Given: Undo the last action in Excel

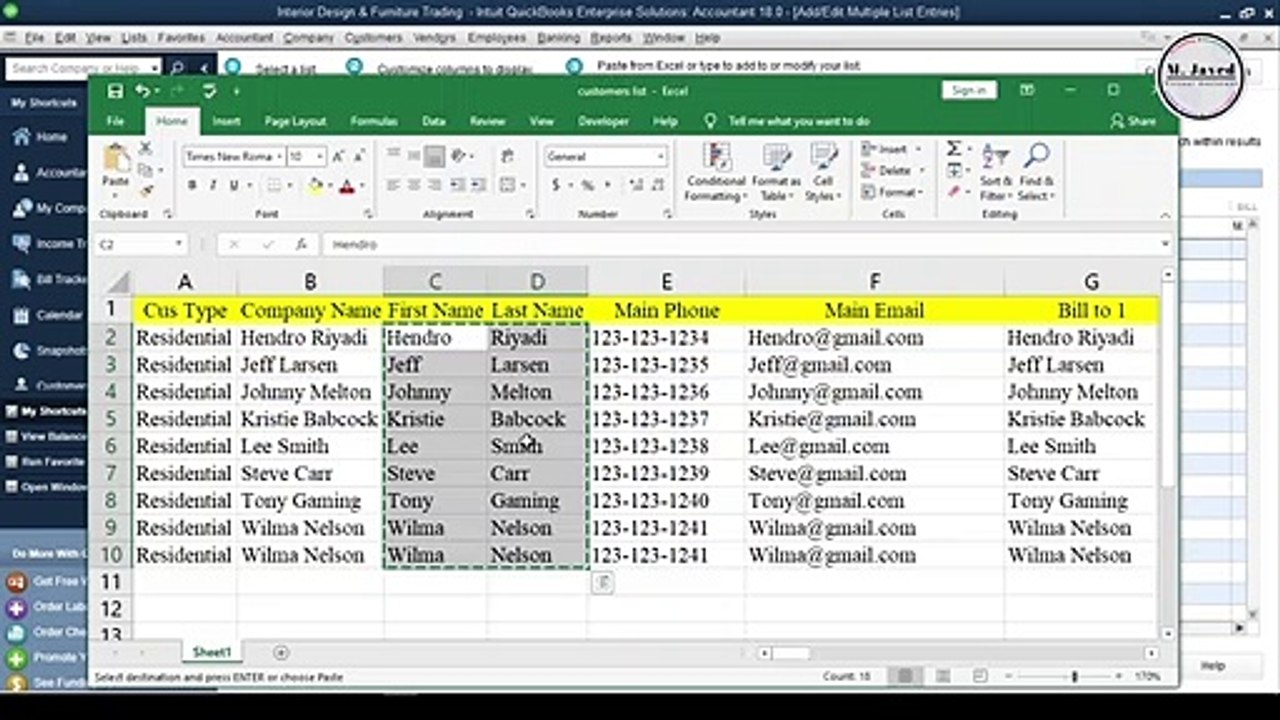Looking at the screenshot, I should tap(143, 91).
